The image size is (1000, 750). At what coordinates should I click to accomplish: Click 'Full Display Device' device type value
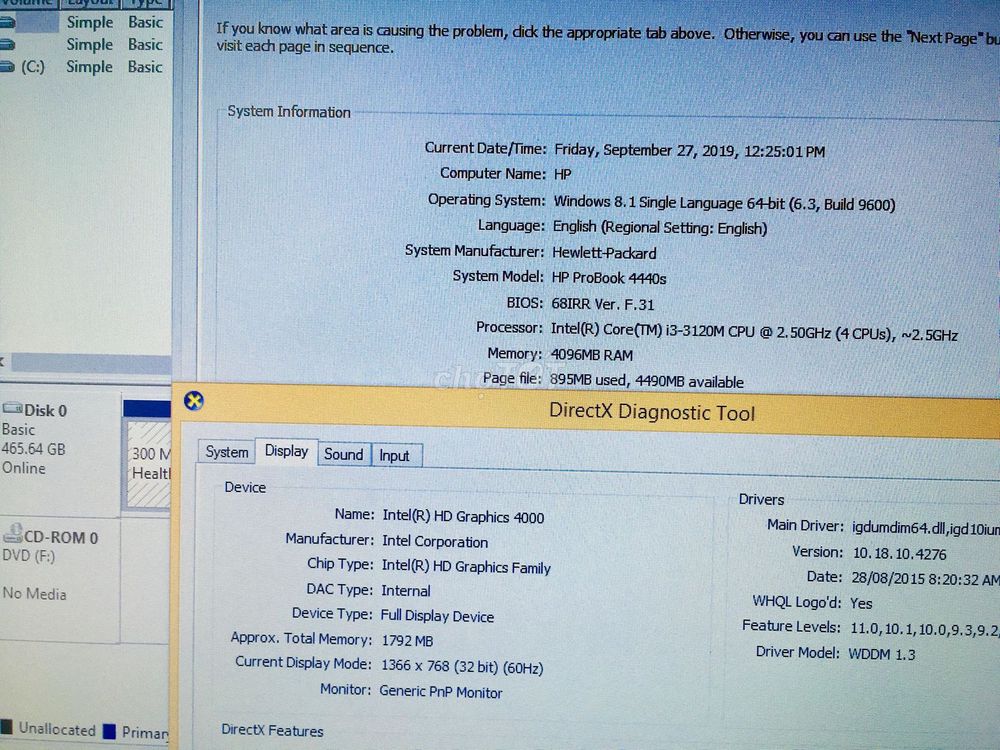click(x=438, y=615)
